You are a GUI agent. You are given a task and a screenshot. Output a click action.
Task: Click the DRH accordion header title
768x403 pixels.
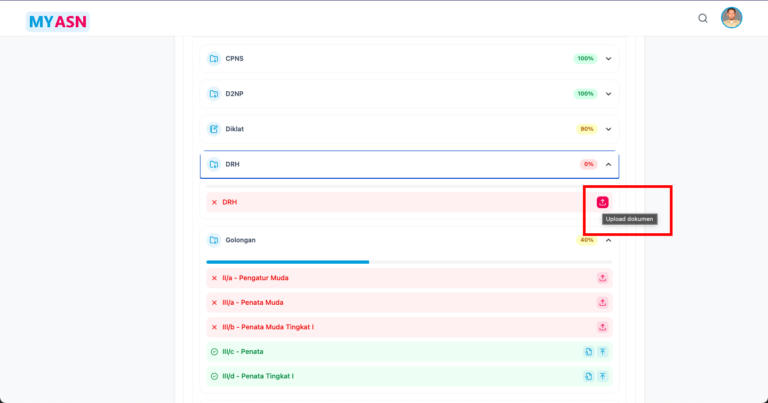(x=232, y=164)
